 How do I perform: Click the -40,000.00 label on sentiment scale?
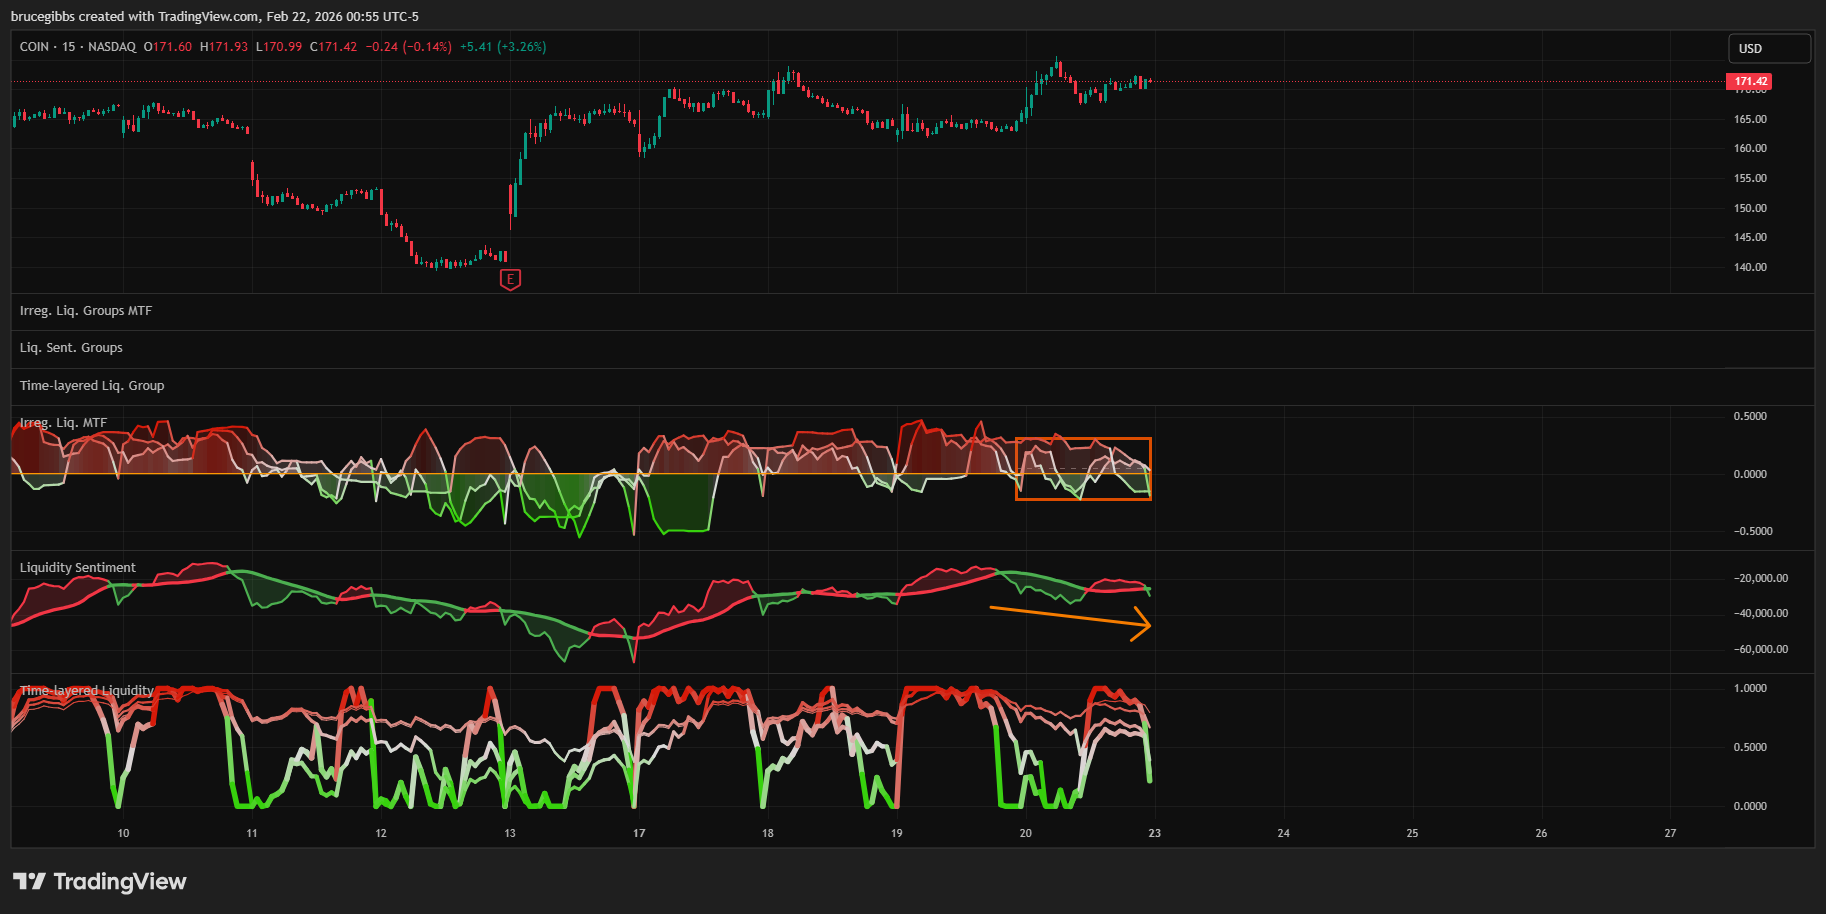point(1761,613)
